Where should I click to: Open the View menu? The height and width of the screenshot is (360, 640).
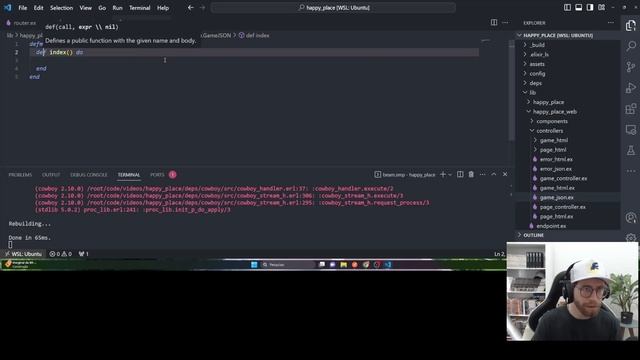coord(85,8)
